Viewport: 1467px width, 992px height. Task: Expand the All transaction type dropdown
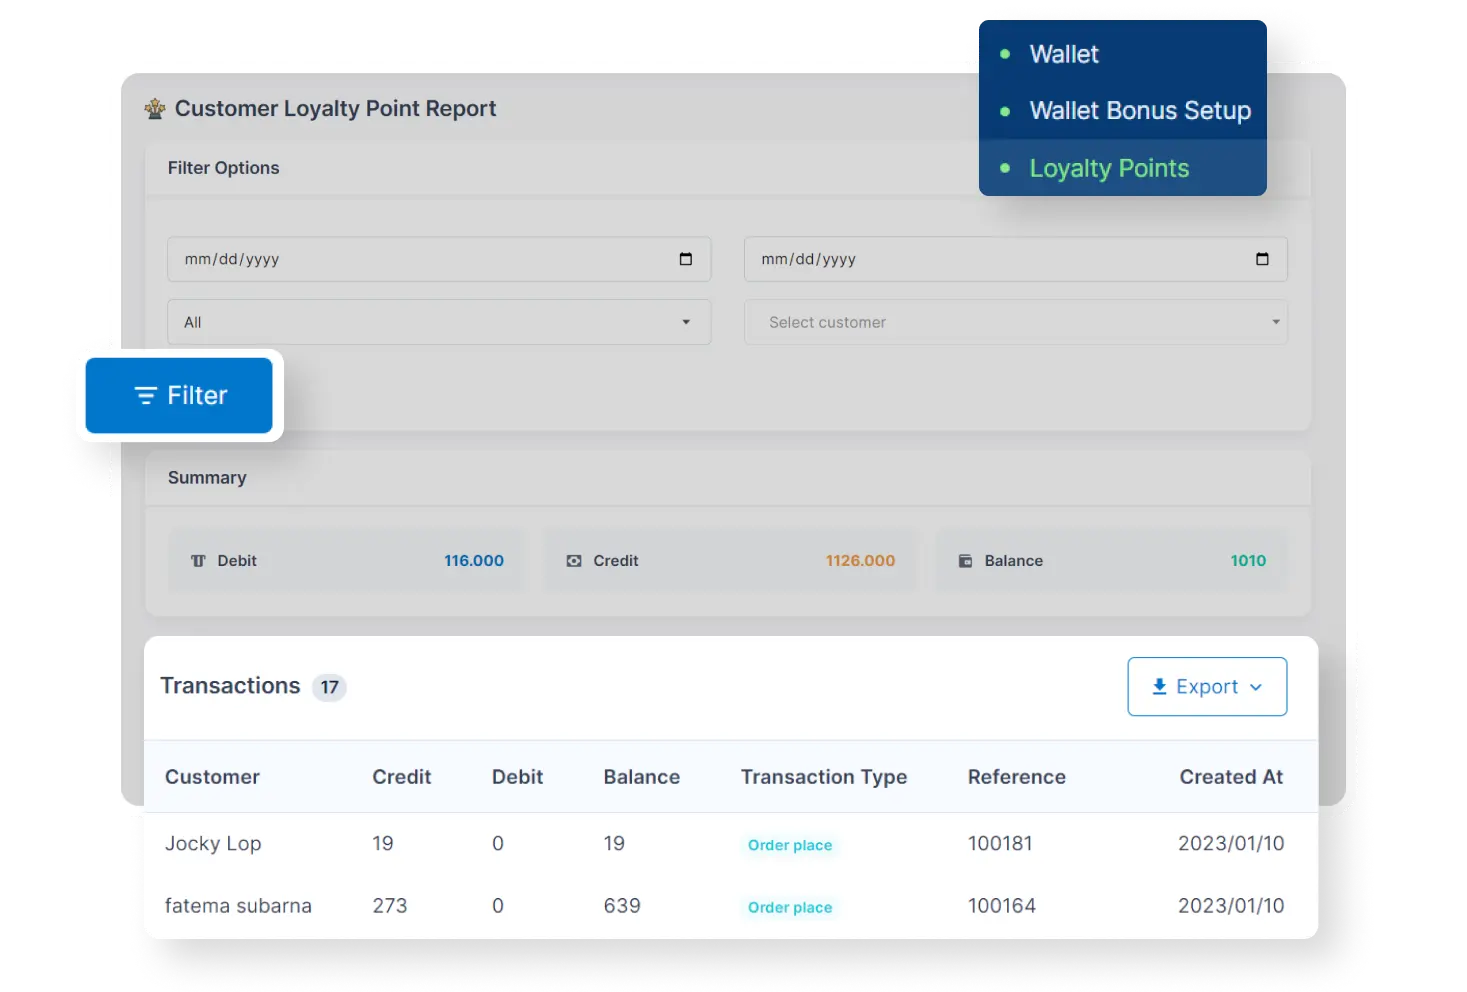(x=685, y=322)
